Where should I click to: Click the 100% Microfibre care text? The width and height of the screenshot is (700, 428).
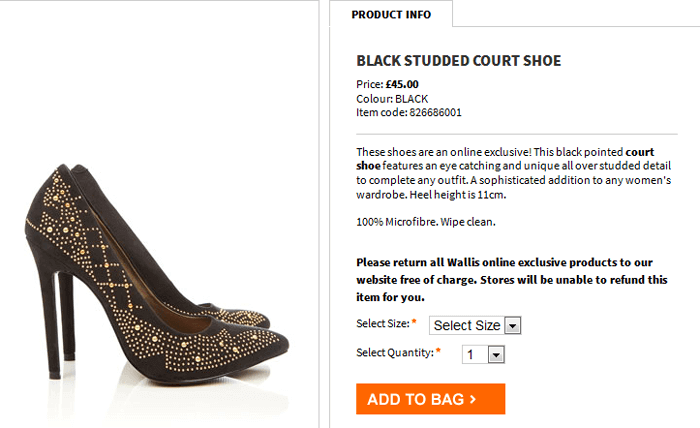pyautogui.click(x=425, y=221)
